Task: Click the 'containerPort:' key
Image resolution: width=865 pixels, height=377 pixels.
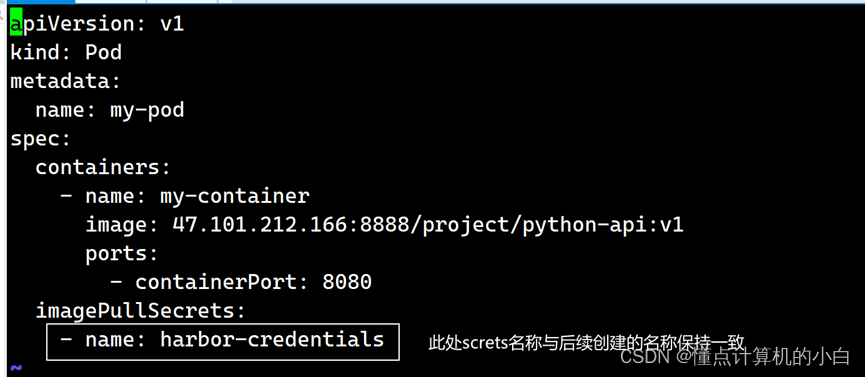Action: (x=222, y=282)
